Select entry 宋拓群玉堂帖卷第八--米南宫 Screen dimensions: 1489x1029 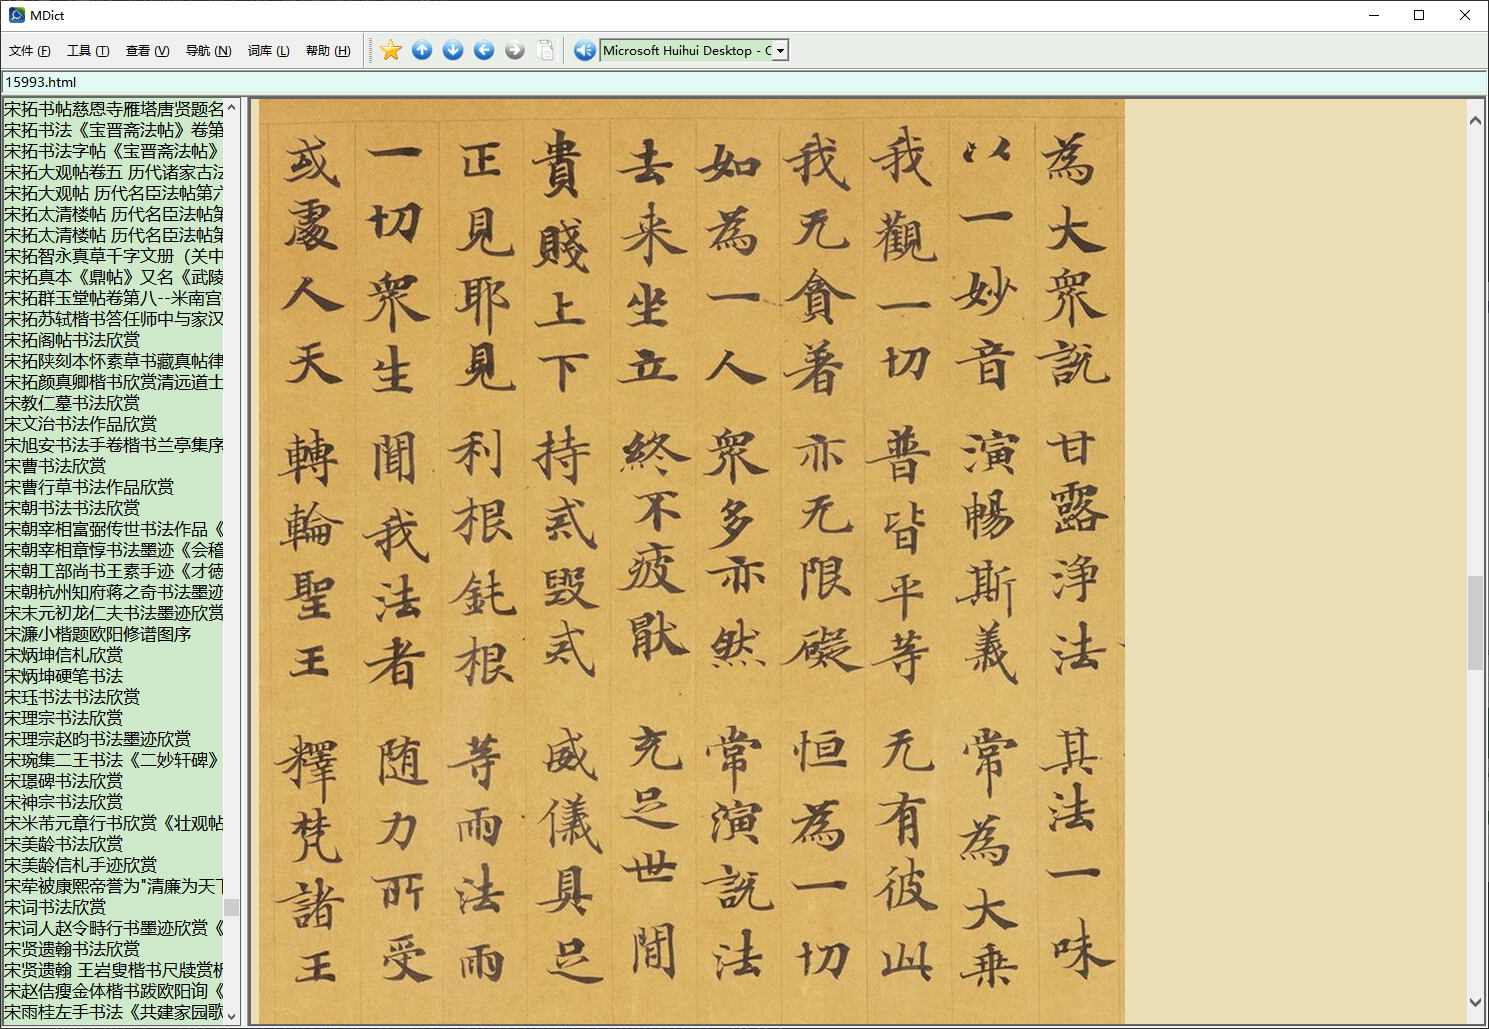point(113,298)
